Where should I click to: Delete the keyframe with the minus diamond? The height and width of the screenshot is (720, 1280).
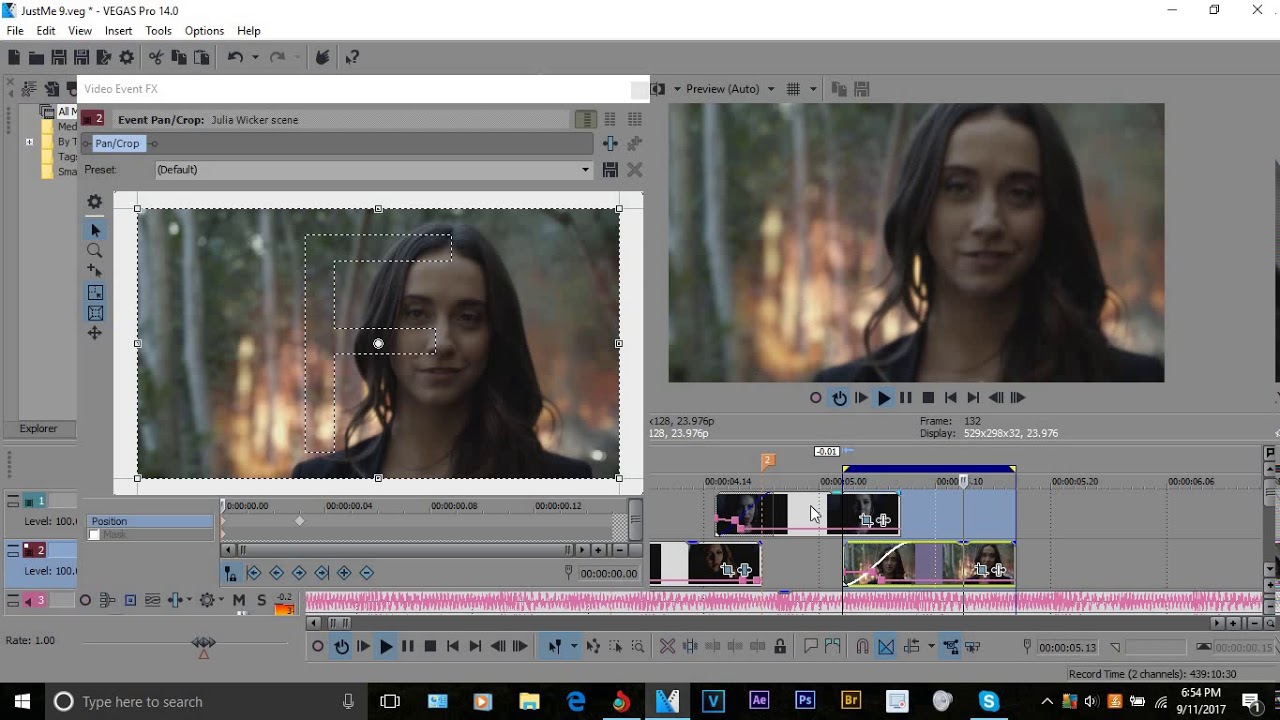point(366,573)
